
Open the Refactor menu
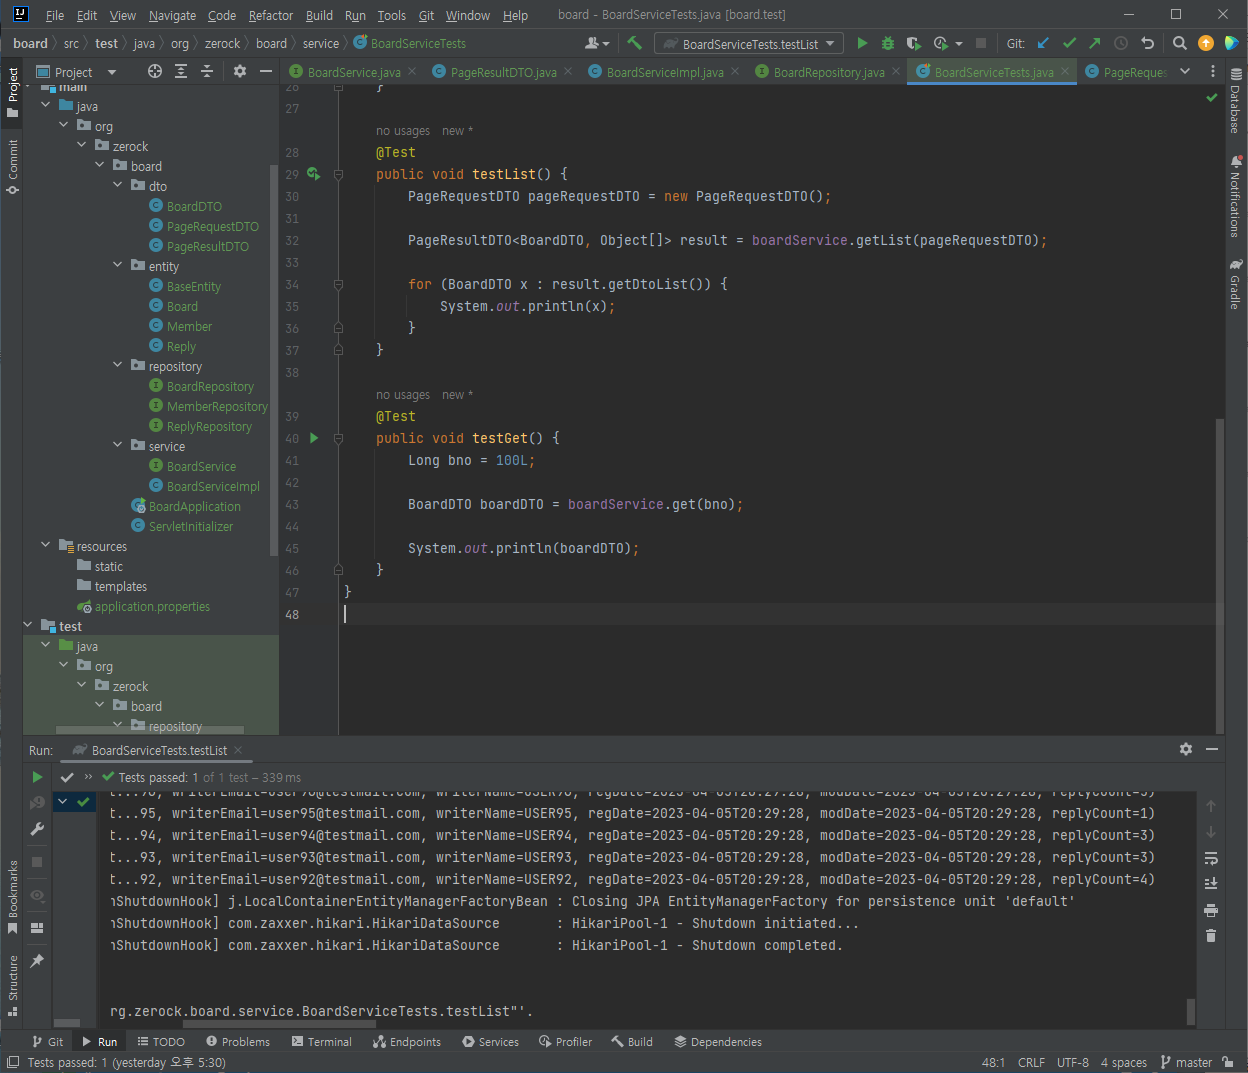click(x=271, y=15)
